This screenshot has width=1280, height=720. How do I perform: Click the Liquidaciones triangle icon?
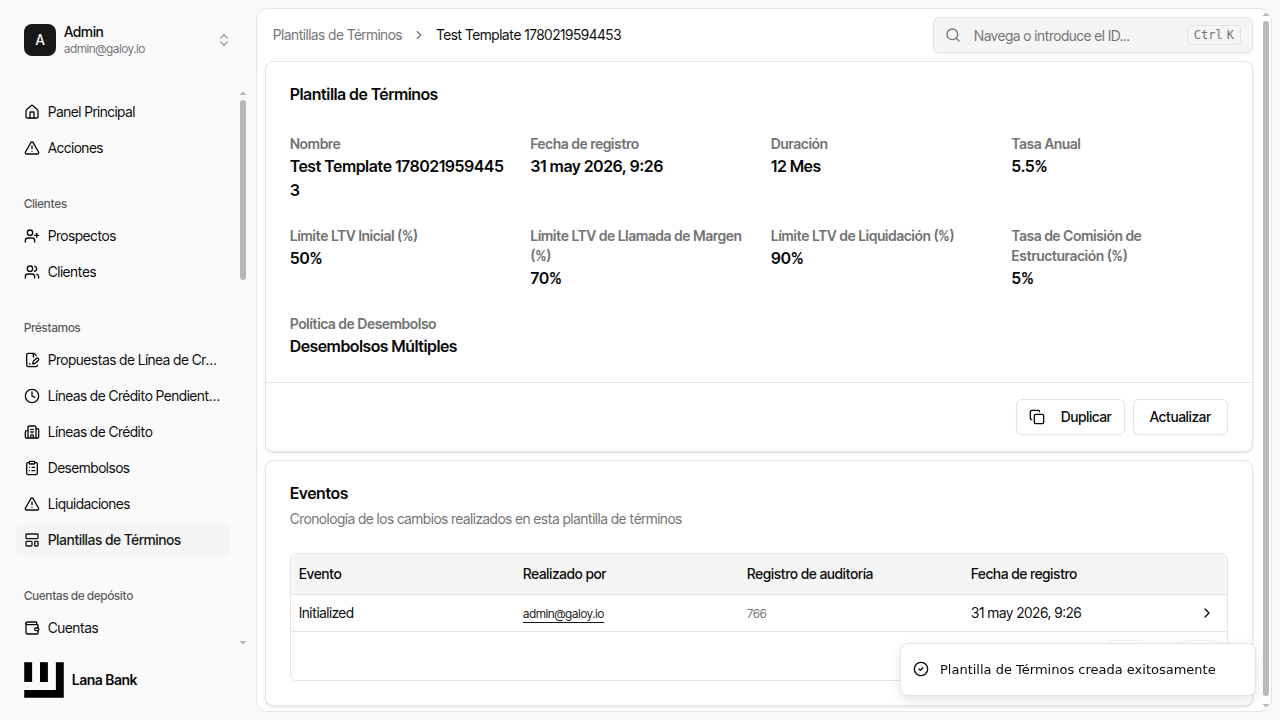coord(32,504)
